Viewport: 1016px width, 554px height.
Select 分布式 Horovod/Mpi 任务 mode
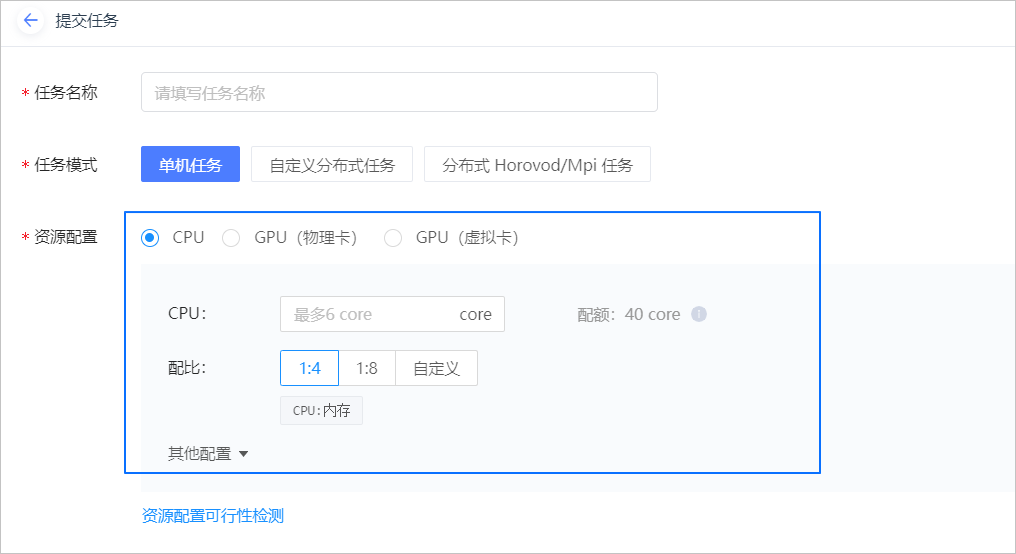coord(537,165)
